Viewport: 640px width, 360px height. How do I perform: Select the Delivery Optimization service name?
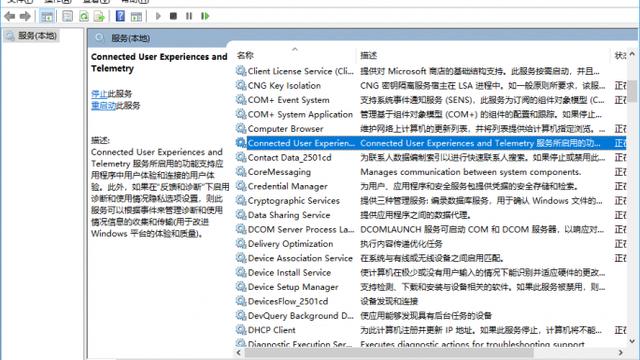tap(290, 244)
